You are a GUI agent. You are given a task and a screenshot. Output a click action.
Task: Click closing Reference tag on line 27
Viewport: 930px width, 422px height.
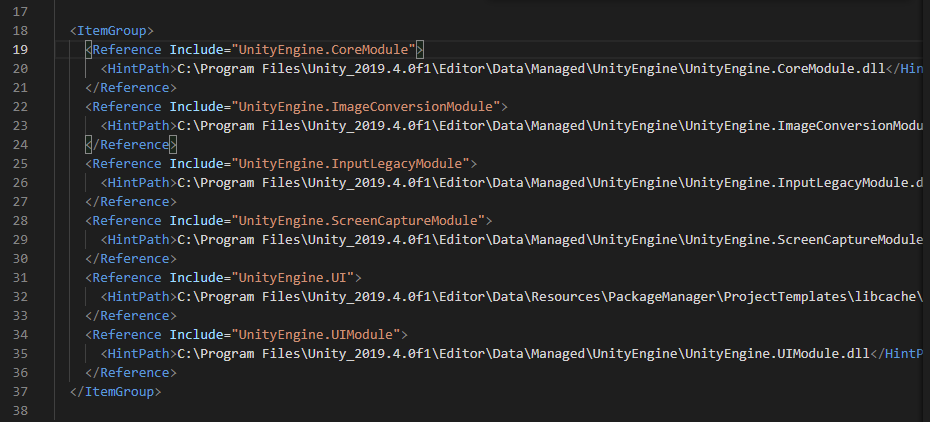tap(130, 202)
